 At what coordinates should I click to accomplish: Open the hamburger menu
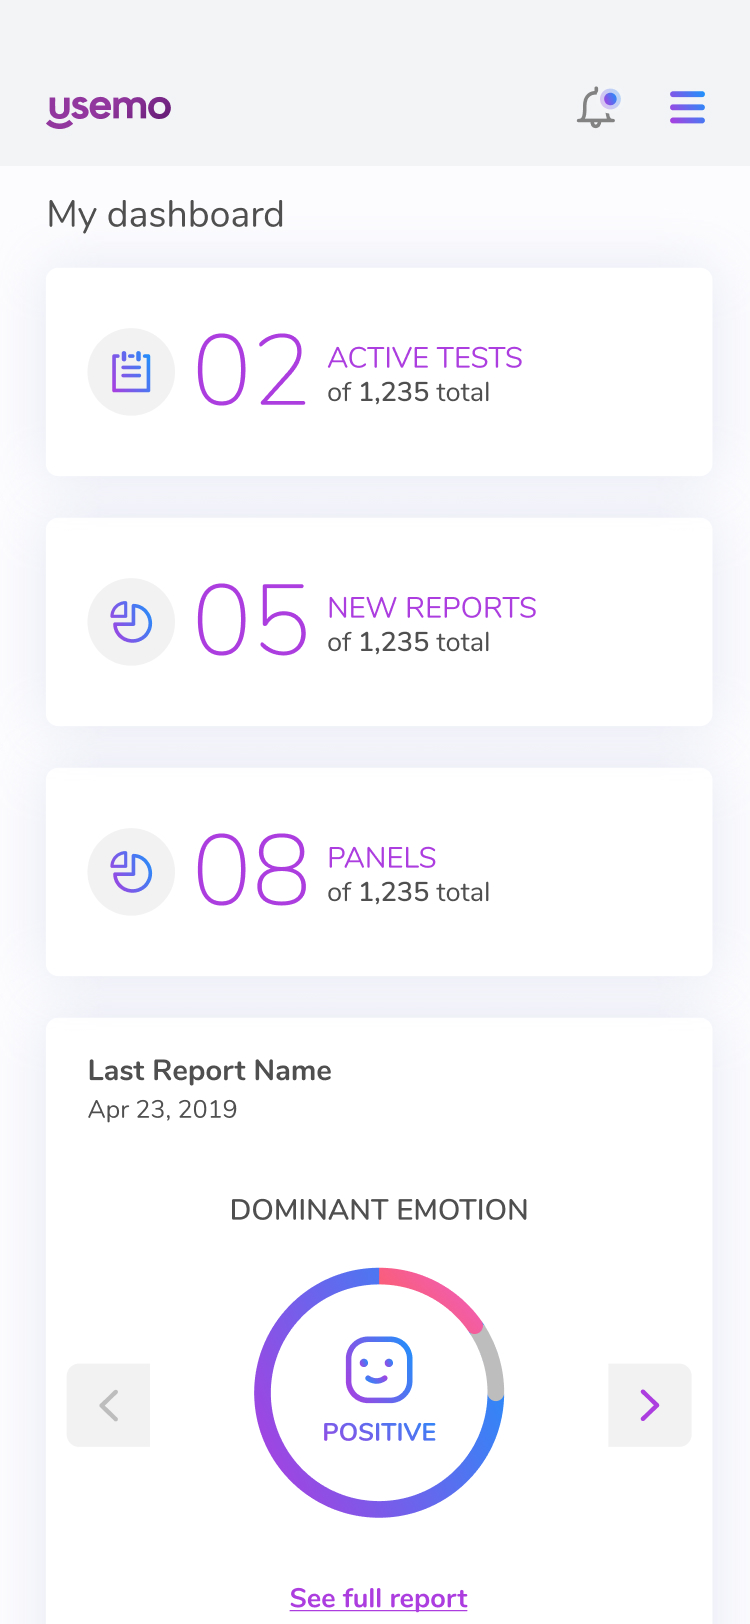(687, 107)
